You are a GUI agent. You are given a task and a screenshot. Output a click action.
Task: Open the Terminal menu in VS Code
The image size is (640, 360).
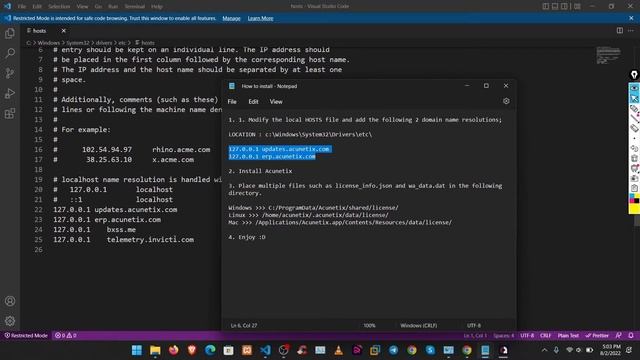134,7
